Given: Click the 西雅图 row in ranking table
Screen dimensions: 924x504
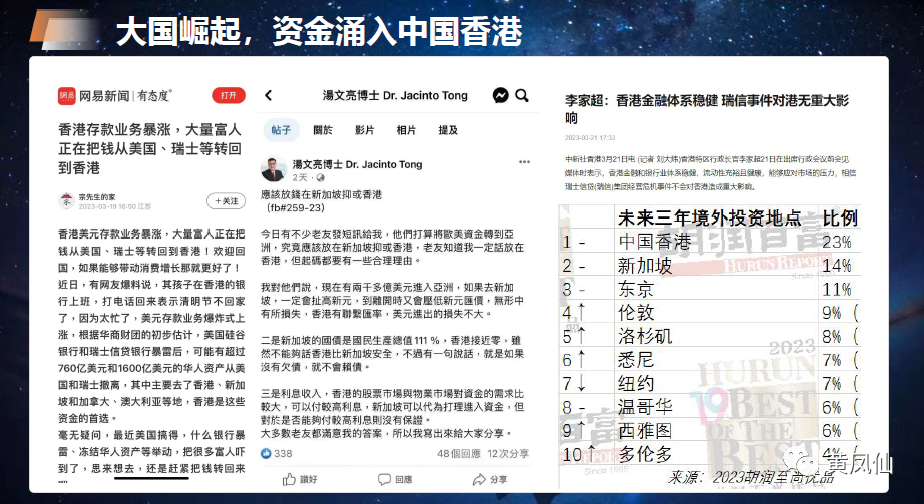Looking at the screenshot, I should click(710, 430).
